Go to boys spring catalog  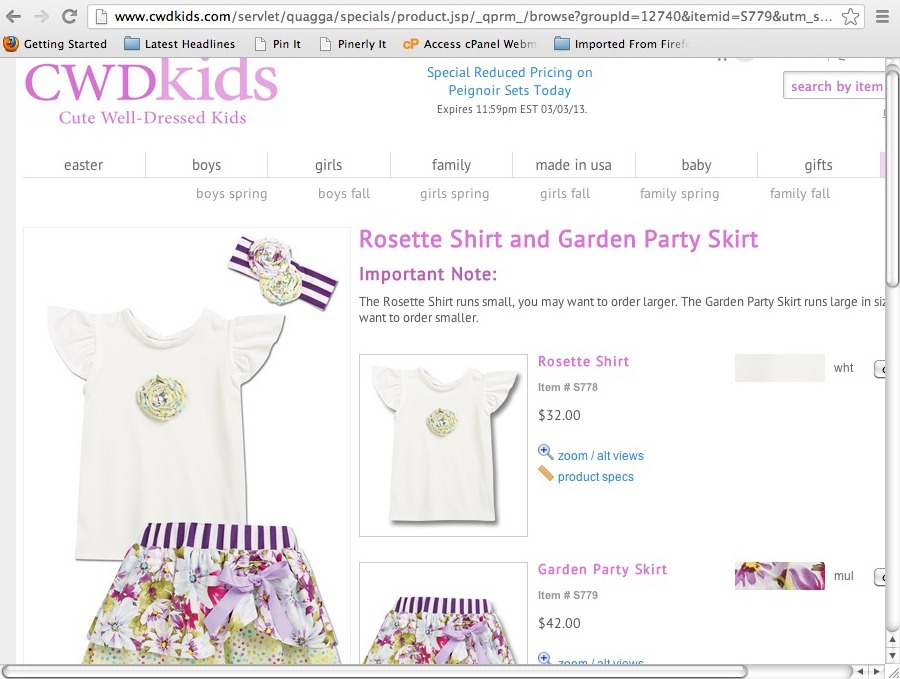pyautogui.click(x=231, y=194)
